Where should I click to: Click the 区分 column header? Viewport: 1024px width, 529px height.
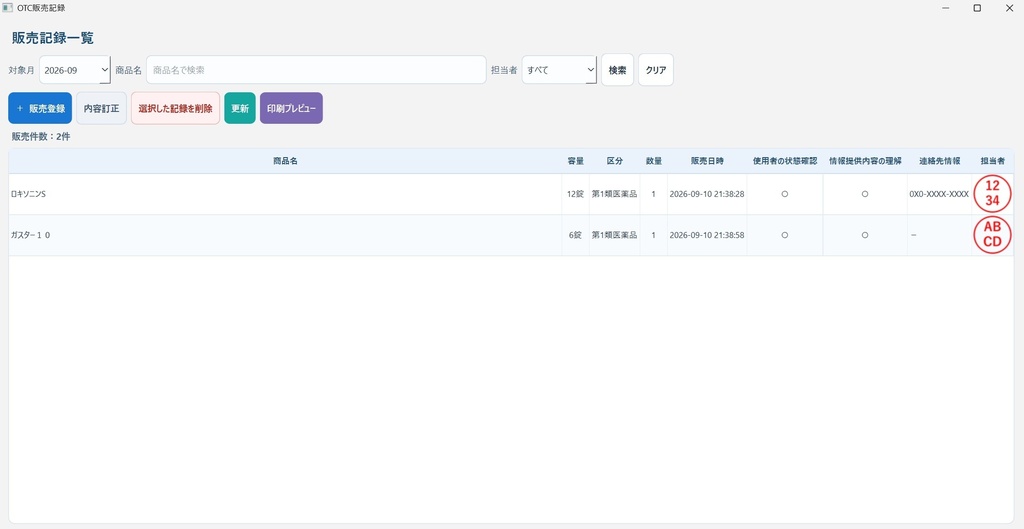tap(615, 161)
